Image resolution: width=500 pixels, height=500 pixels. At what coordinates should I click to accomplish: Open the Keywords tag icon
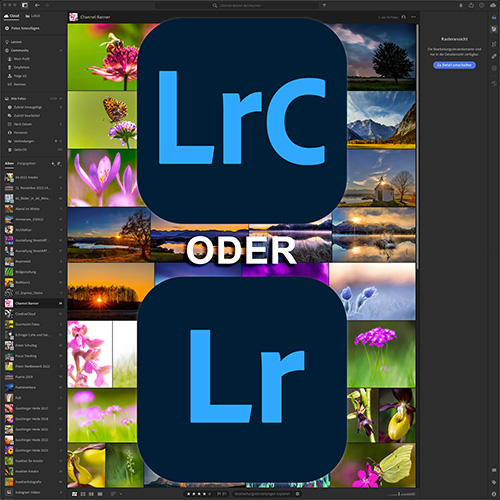point(494,482)
